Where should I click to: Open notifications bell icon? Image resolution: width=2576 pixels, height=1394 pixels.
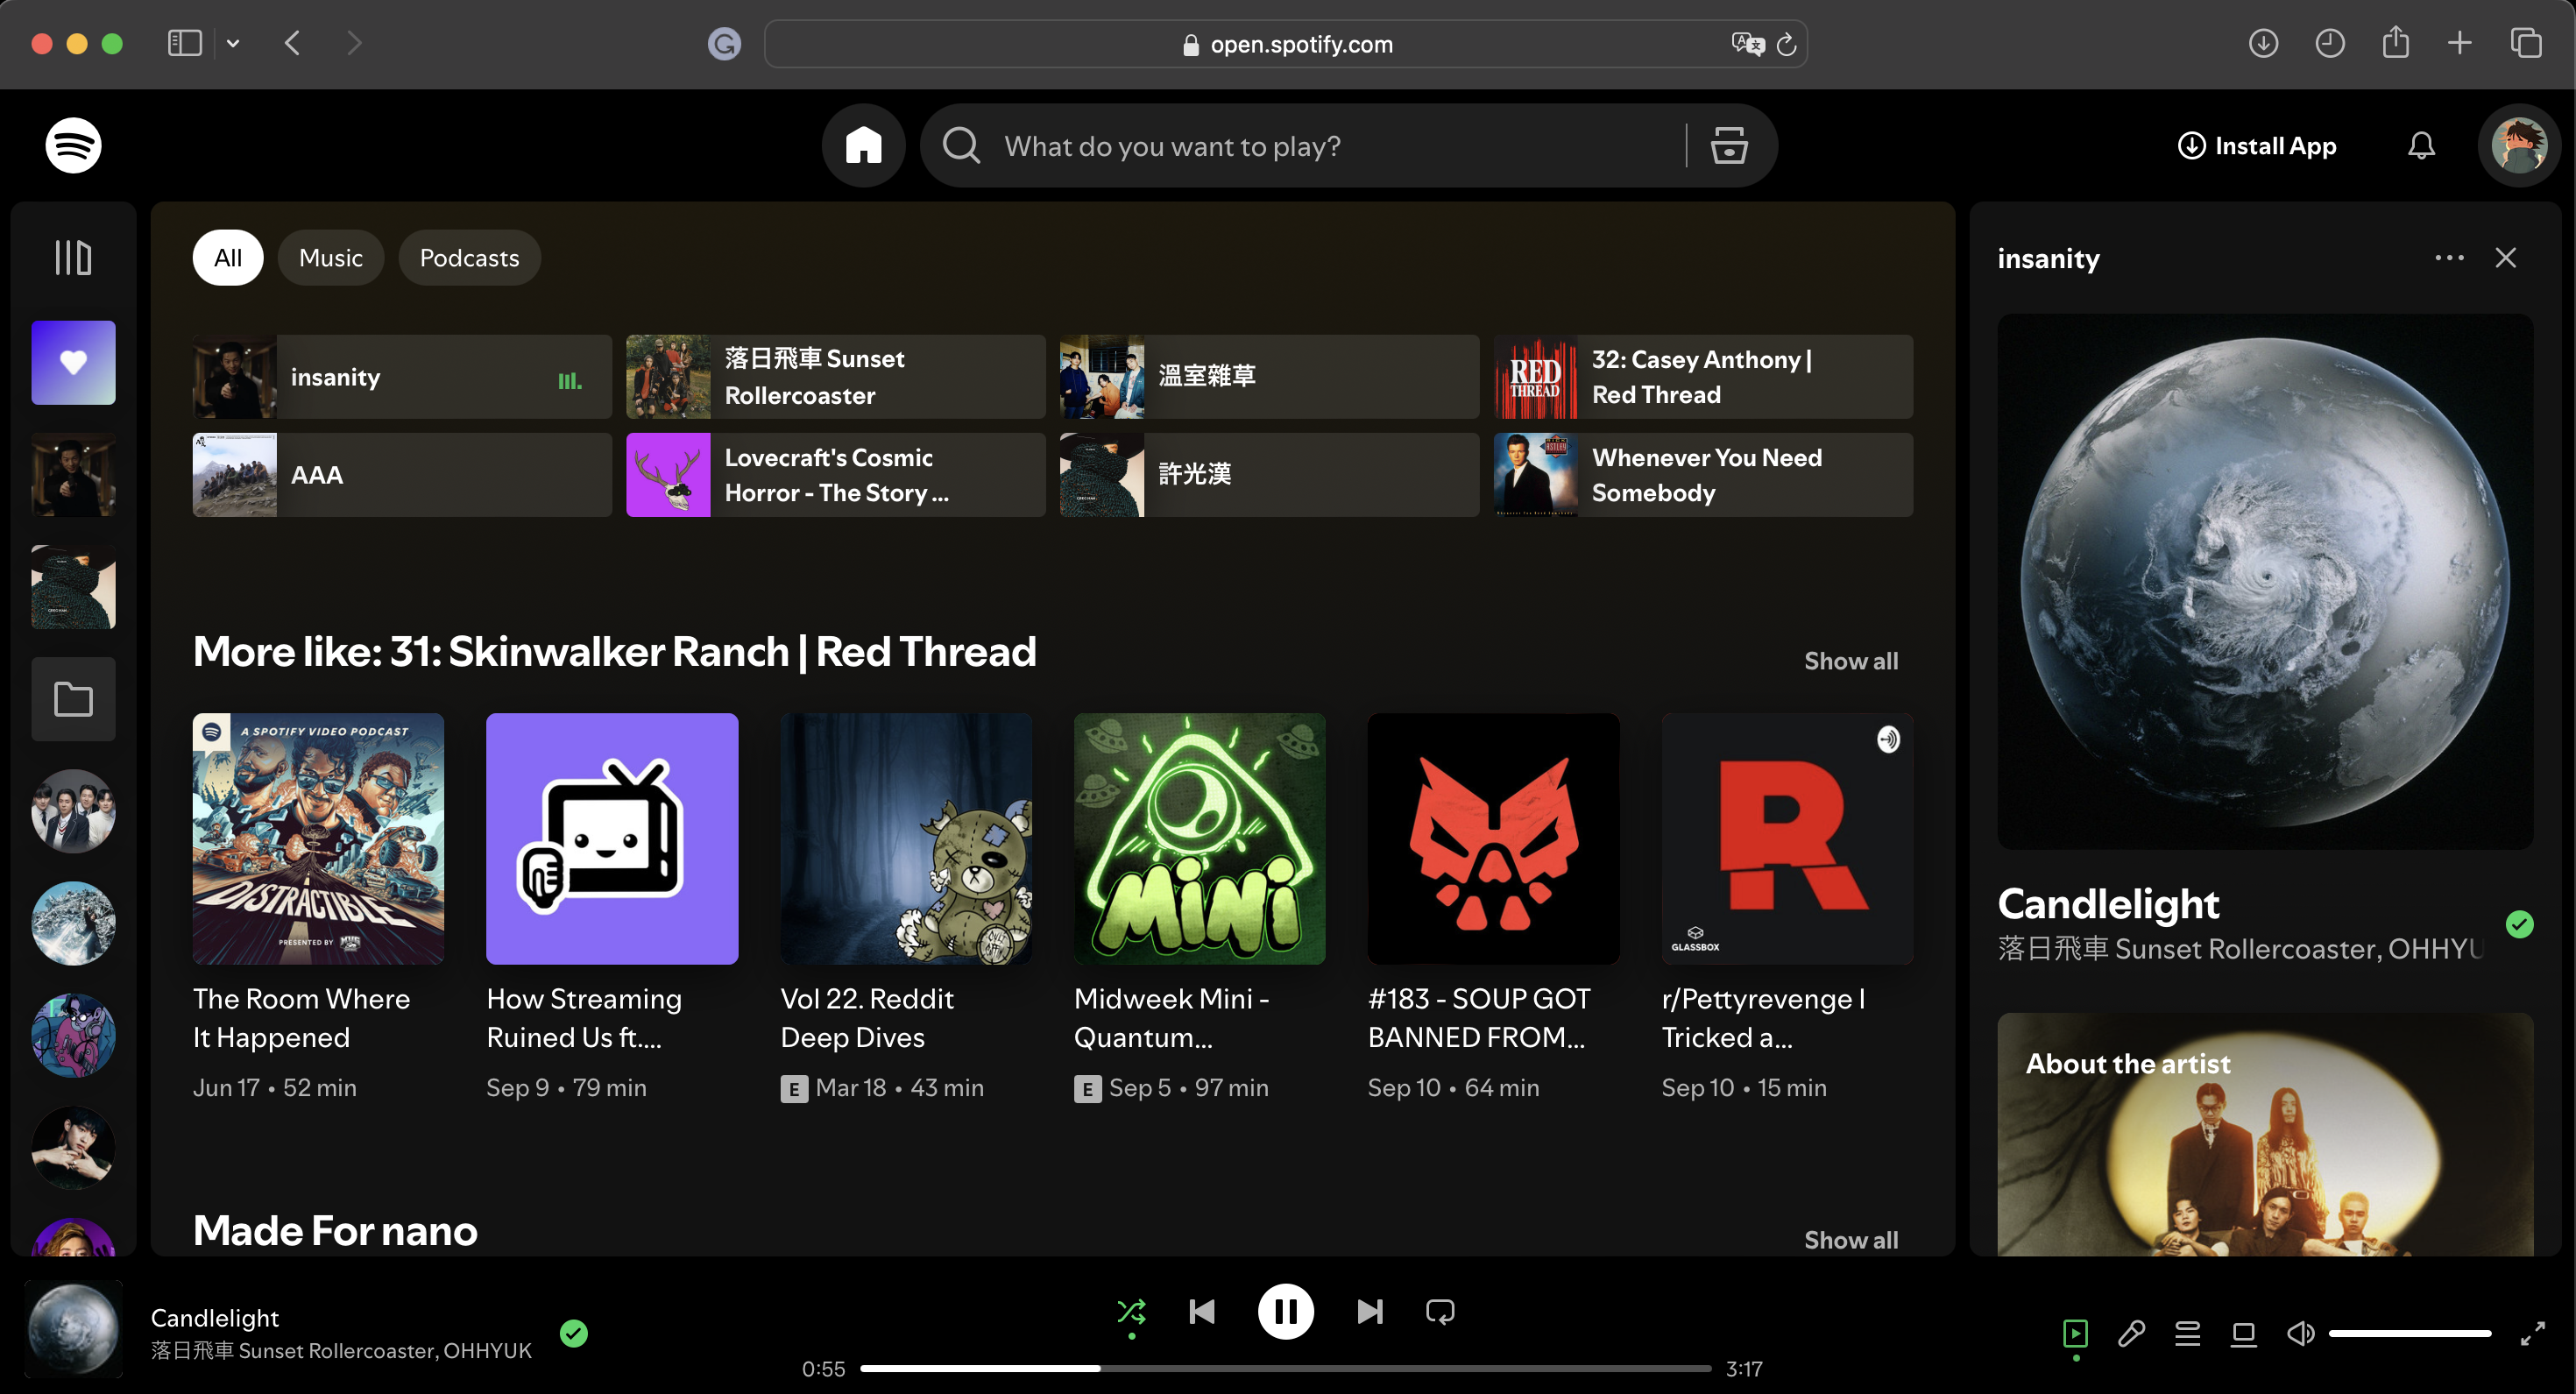click(x=2421, y=146)
